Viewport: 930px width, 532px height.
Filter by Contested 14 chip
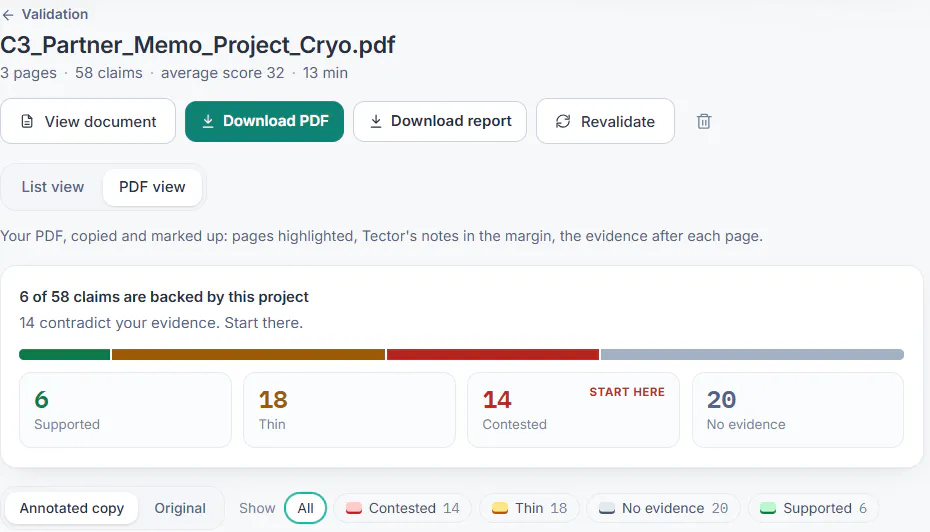pyautogui.click(x=403, y=508)
